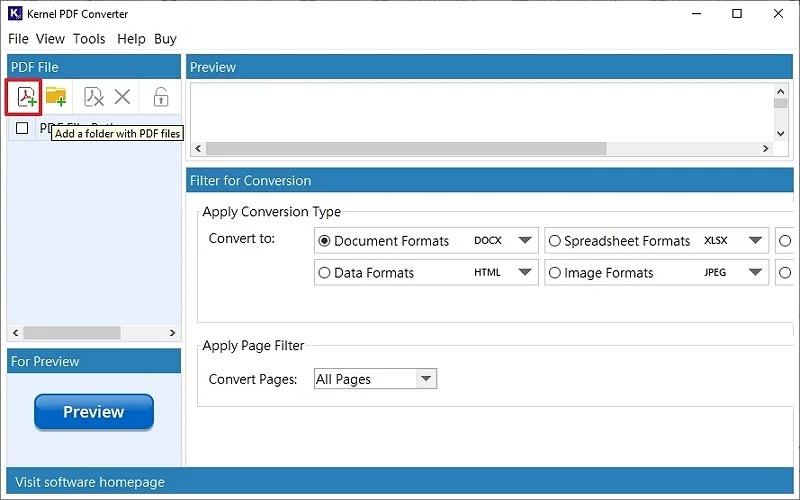800x500 pixels.
Task: Click the For Preview panel header
Action: 94,361
